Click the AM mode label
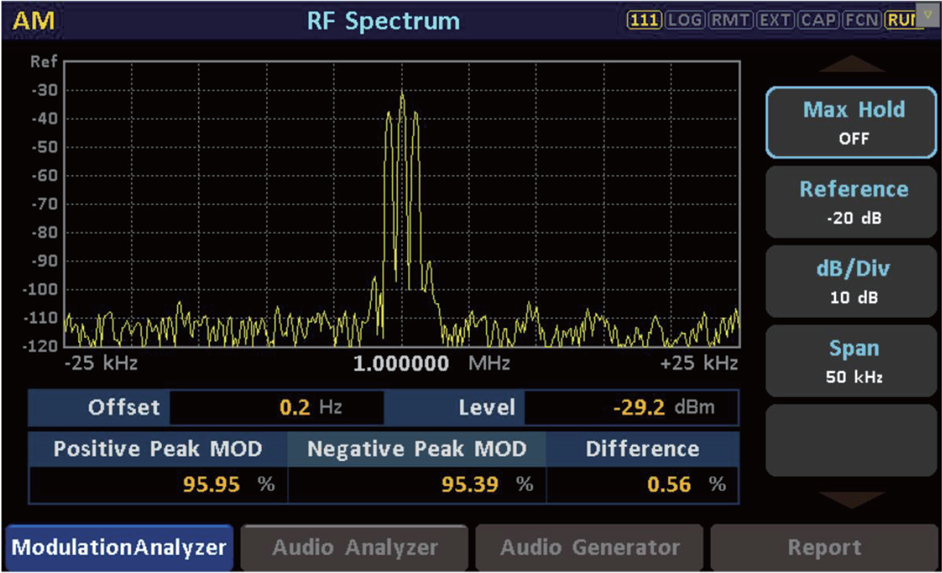The height and width of the screenshot is (573, 942). [34, 21]
